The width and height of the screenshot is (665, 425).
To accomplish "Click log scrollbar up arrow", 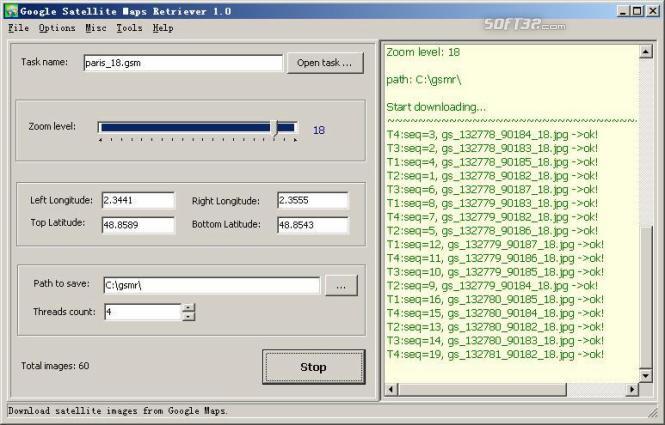I will (645, 52).
